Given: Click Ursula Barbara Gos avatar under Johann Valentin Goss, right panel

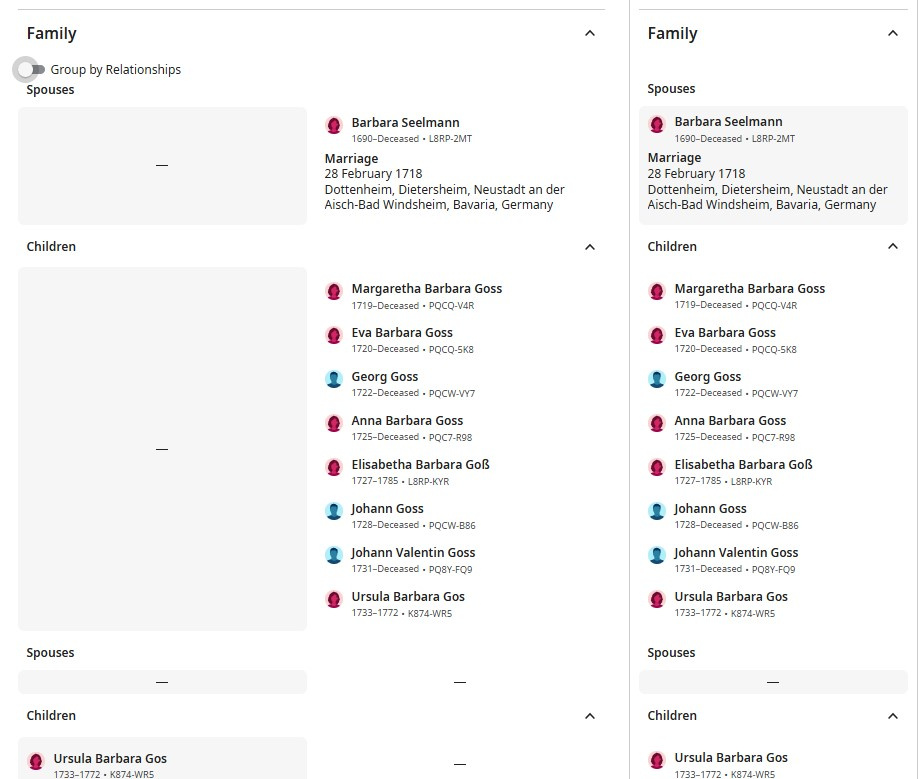Looking at the screenshot, I should 657,599.
